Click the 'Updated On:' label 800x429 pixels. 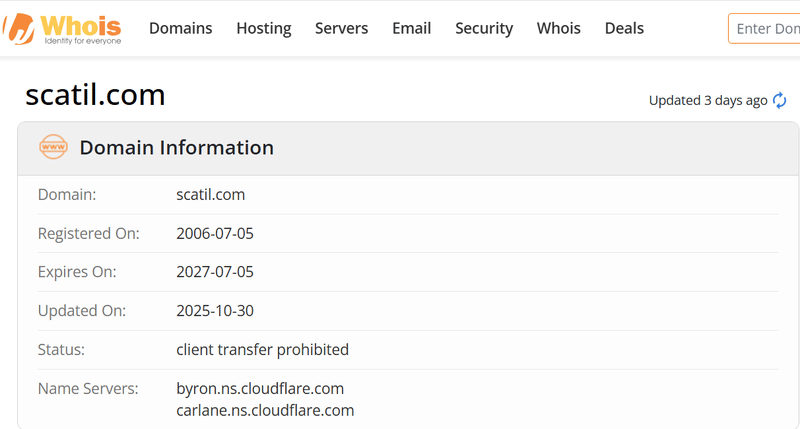coord(82,311)
